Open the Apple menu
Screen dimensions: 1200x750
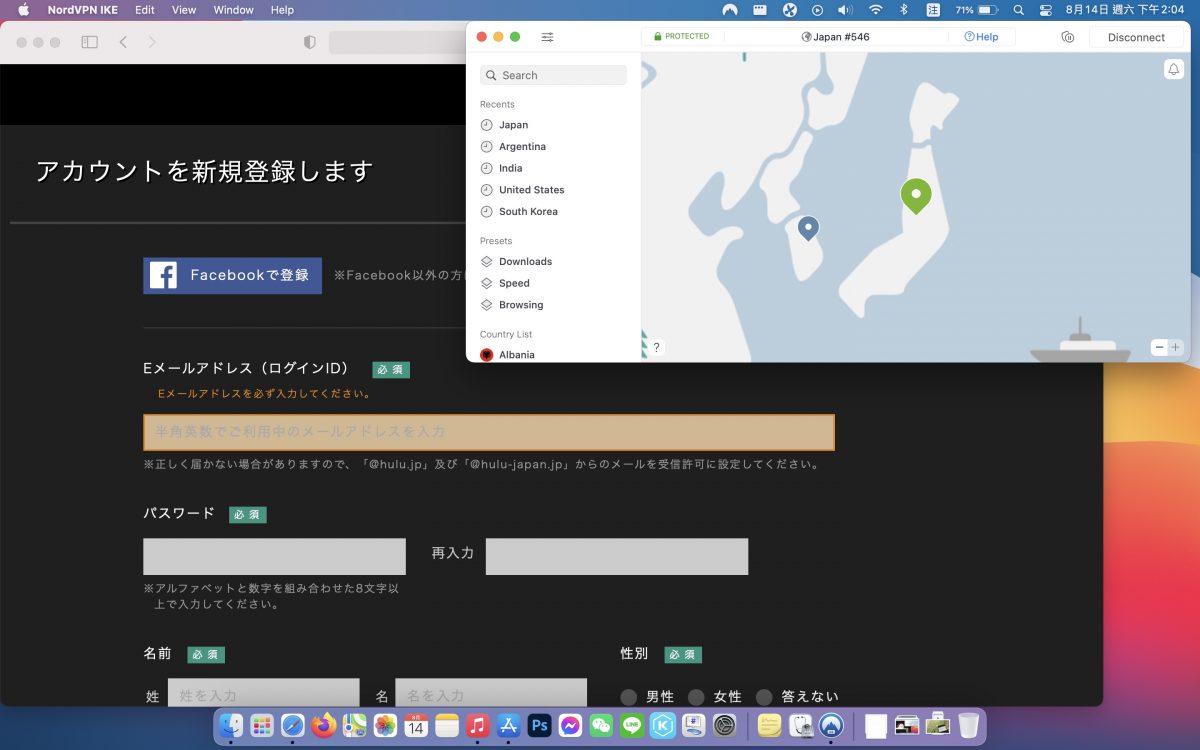(24, 10)
